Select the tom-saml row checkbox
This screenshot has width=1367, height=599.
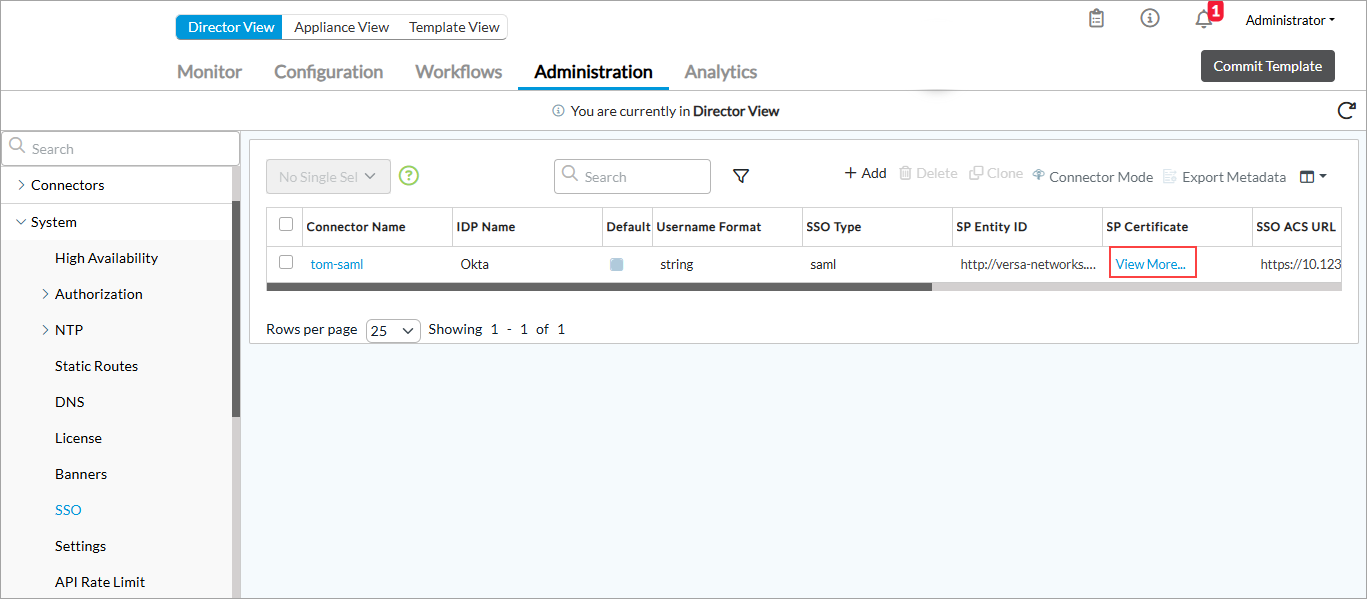pyautogui.click(x=286, y=263)
